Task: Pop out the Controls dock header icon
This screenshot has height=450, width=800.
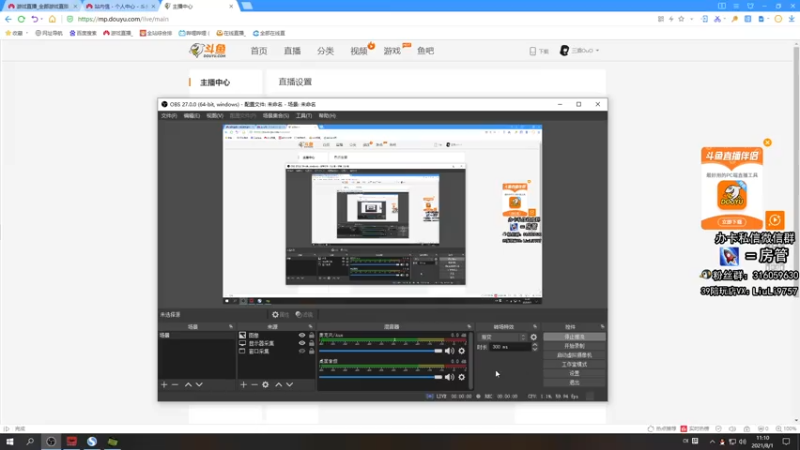Action: [x=602, y=327]
